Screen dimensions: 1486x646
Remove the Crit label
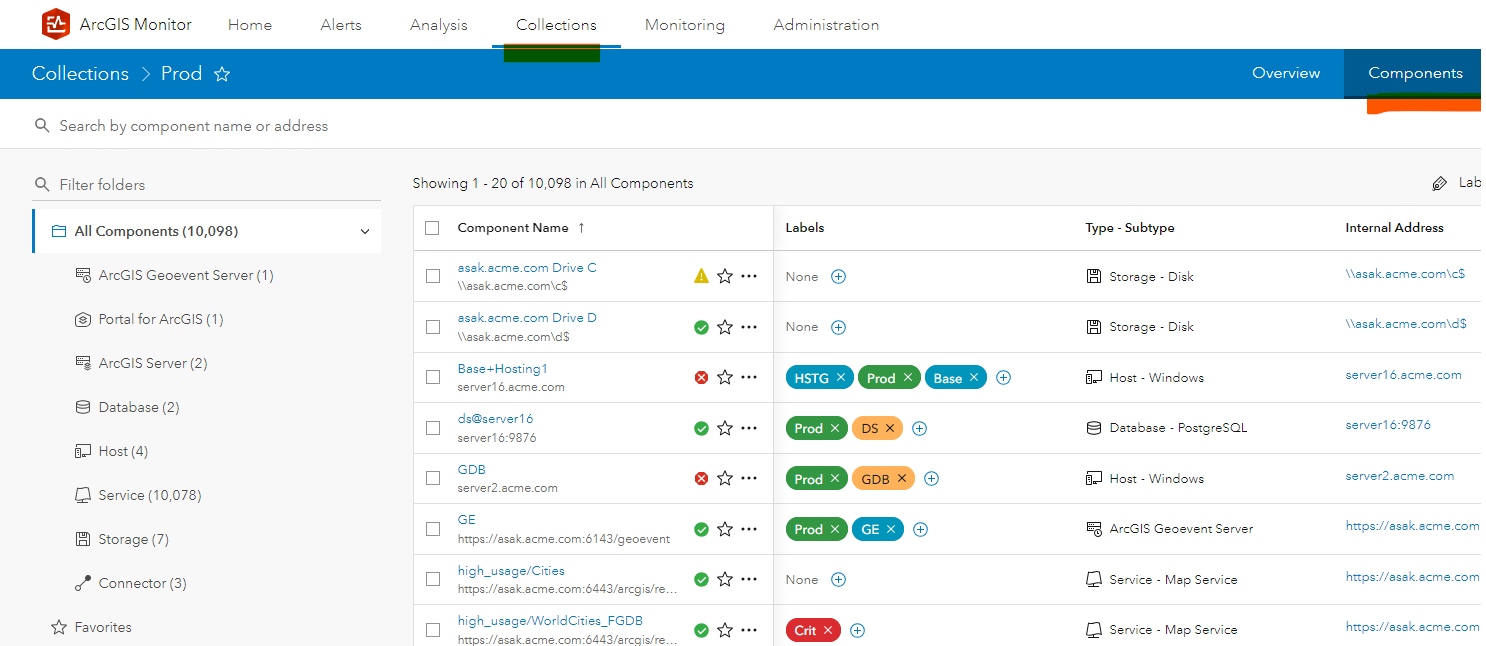[828, 630]
